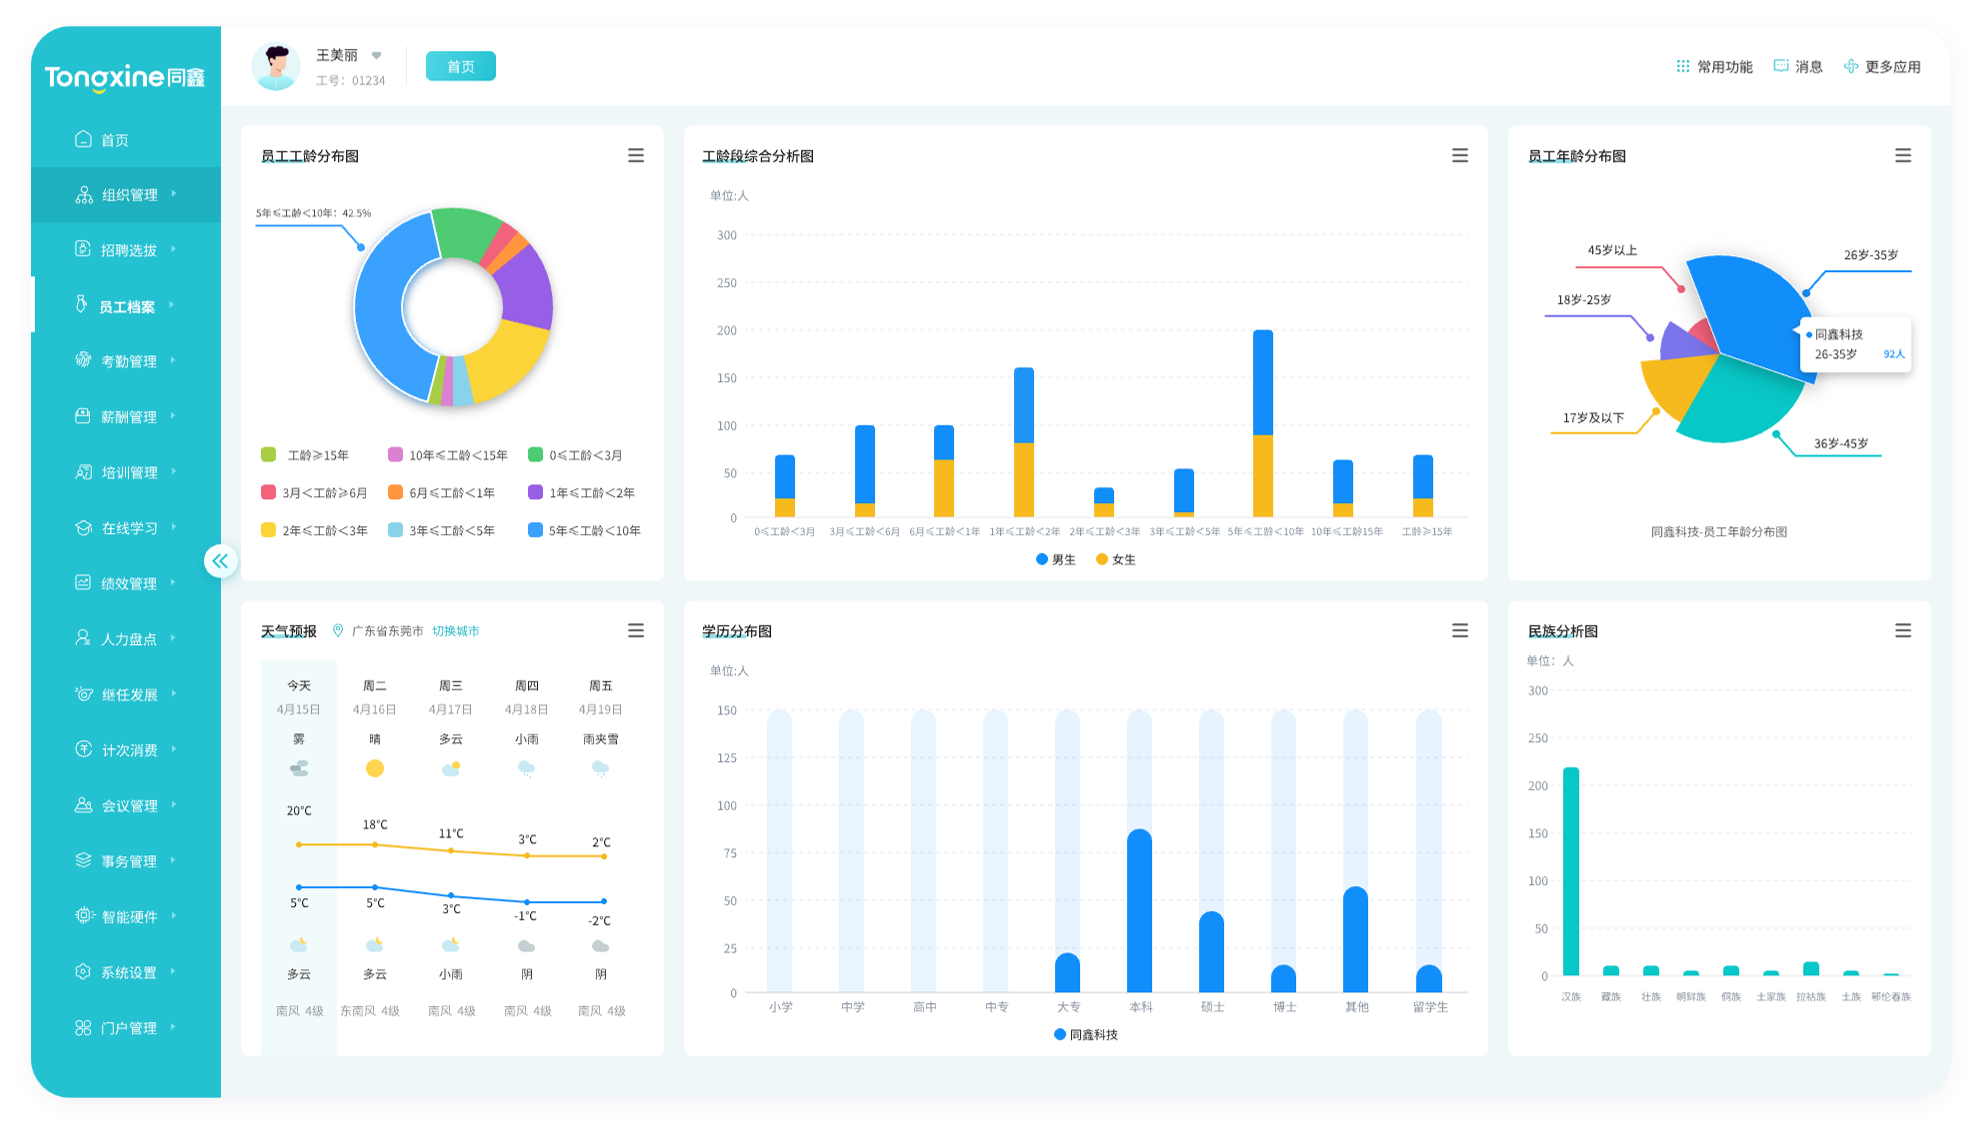The image size is (1983, 1134).
Task: Open 常用功能 grid icon
Action: pyautogui.click(x=1683, y=66)
